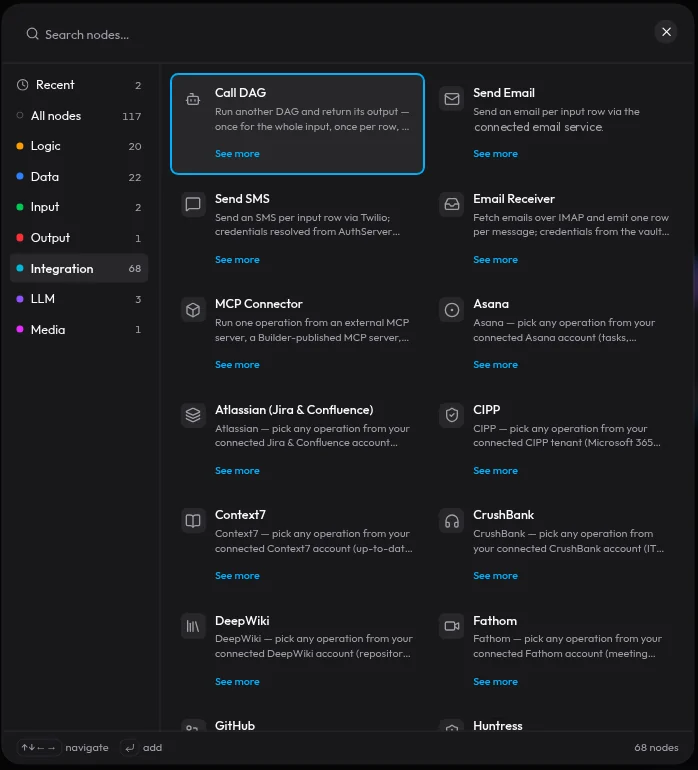Viewport: 698px width, 770px height.
Task: Select the Input category
Action: tap(79, 207)
